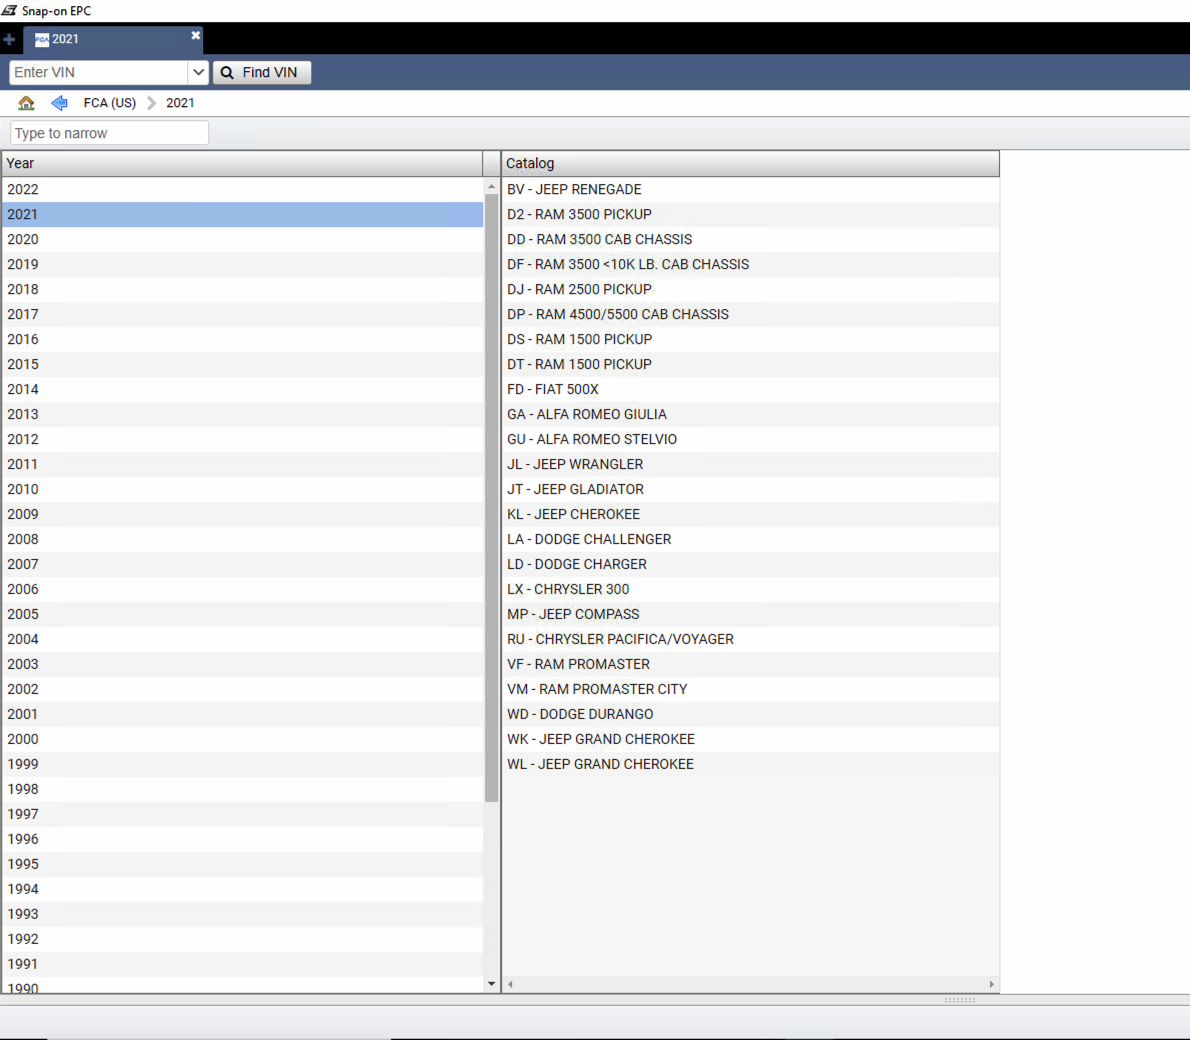This screenshot has width=1190, height=1040.
Task: Open DD - RAM 3500 CAB CHASSIS
Action: pyautogui.click(x=751, y=239)
